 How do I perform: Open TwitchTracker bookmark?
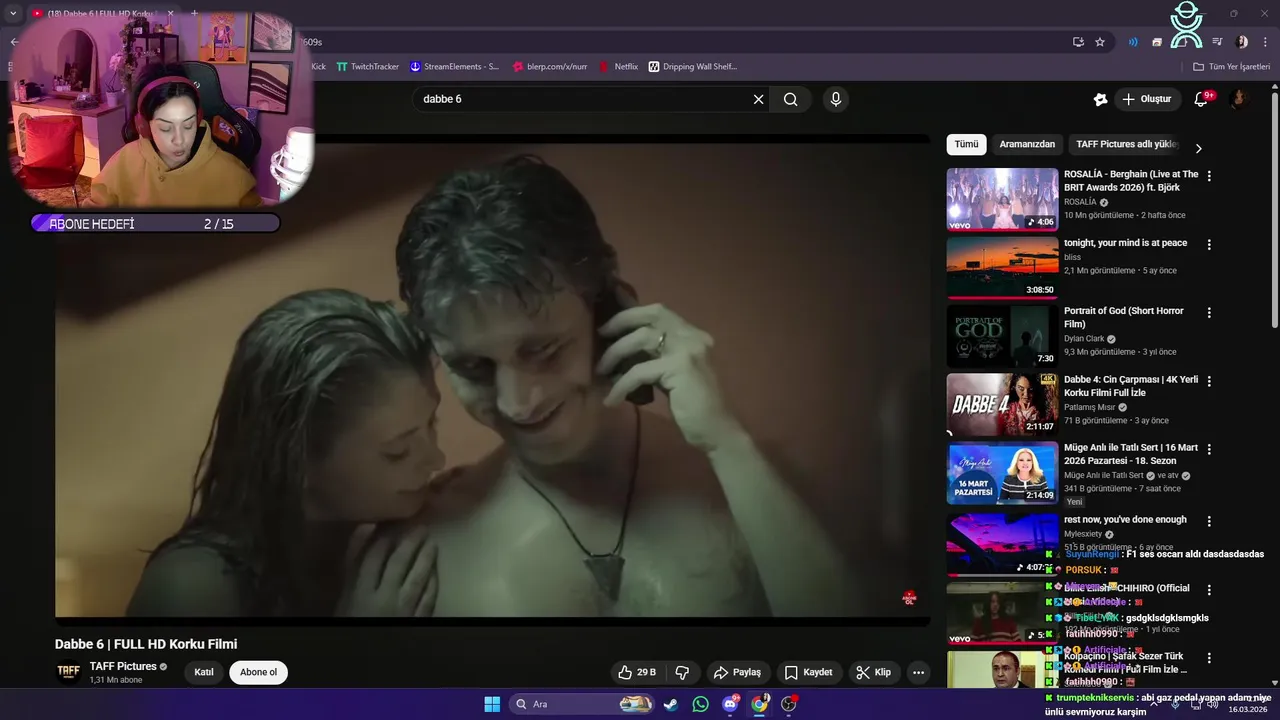(x=367, y=67)
